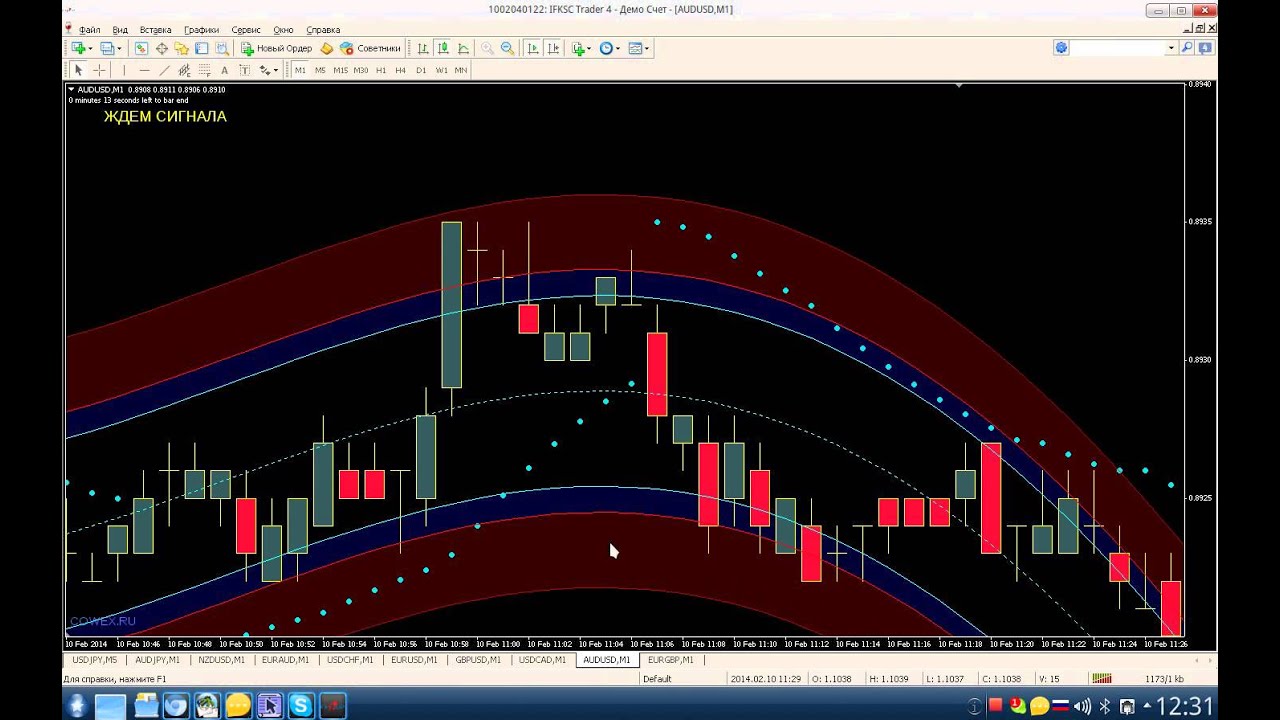1280x720 pixels.
Task: Open Terminal panel icon
Action: pos(201,48)
